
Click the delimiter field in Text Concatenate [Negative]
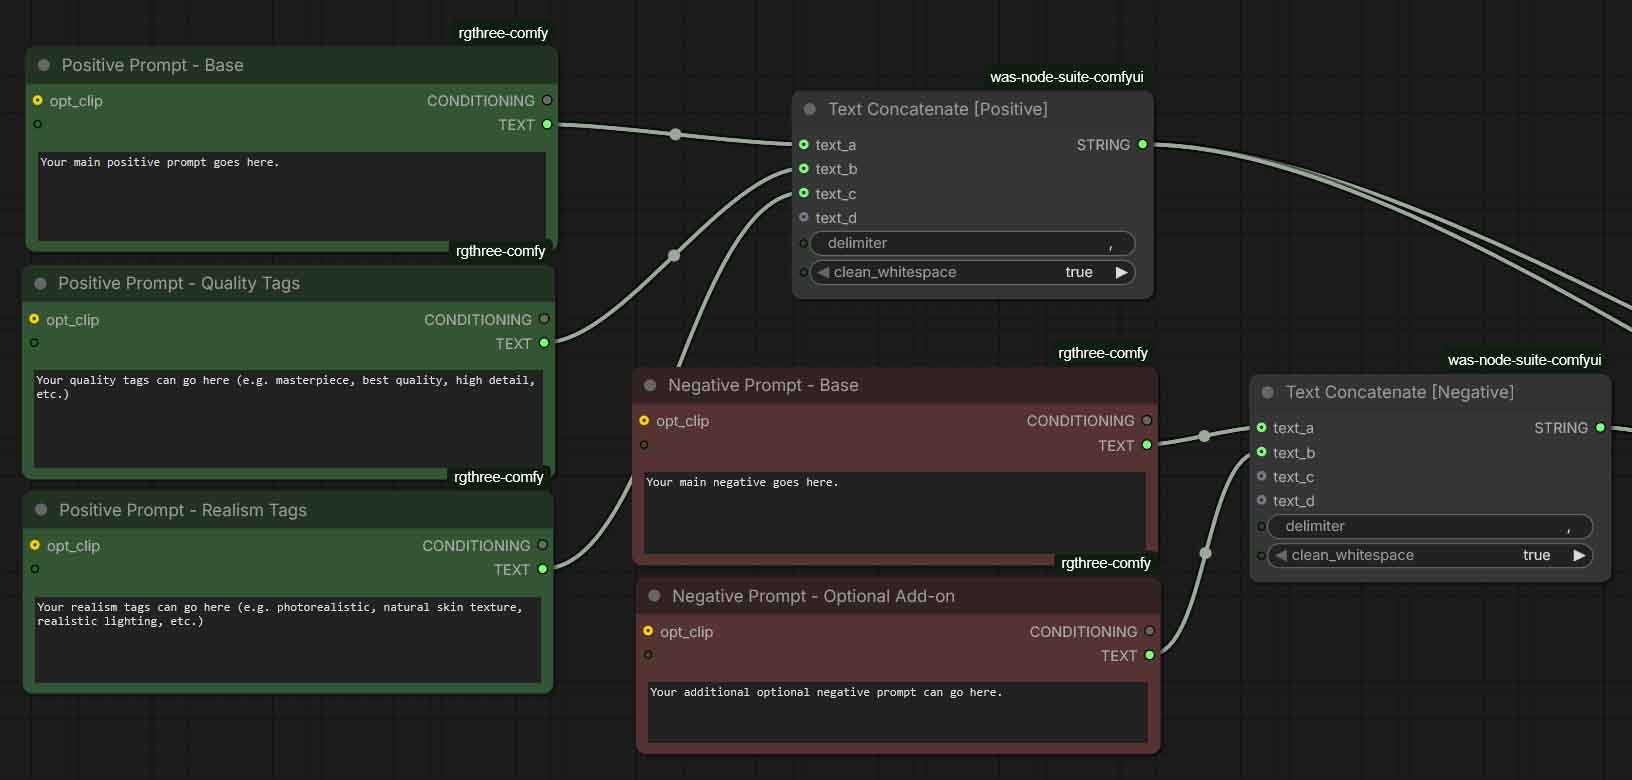point(1429,526)
